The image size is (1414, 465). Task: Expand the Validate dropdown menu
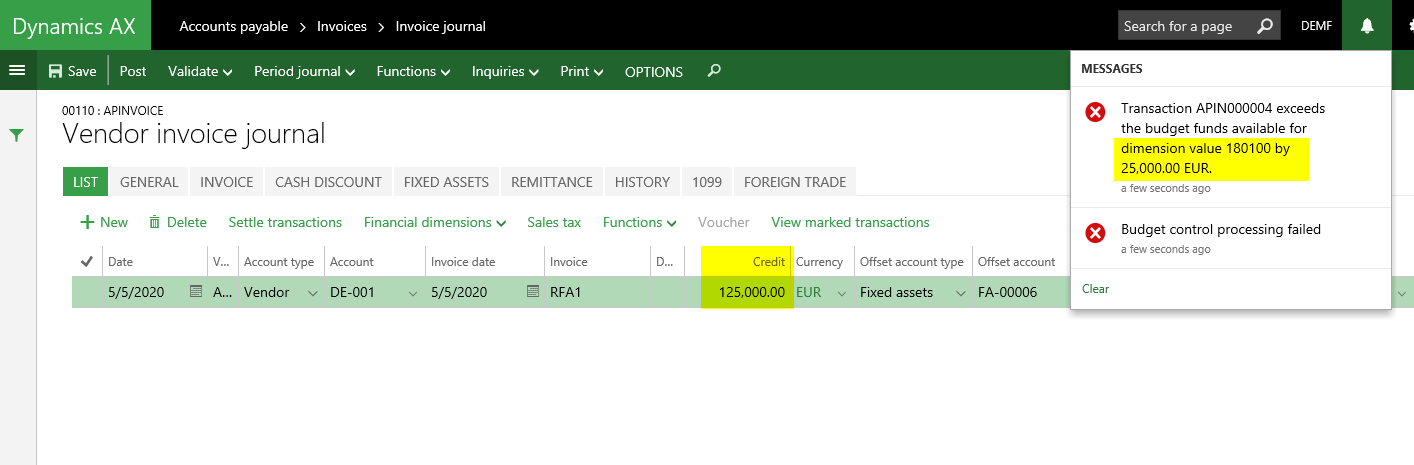[200, 72]
